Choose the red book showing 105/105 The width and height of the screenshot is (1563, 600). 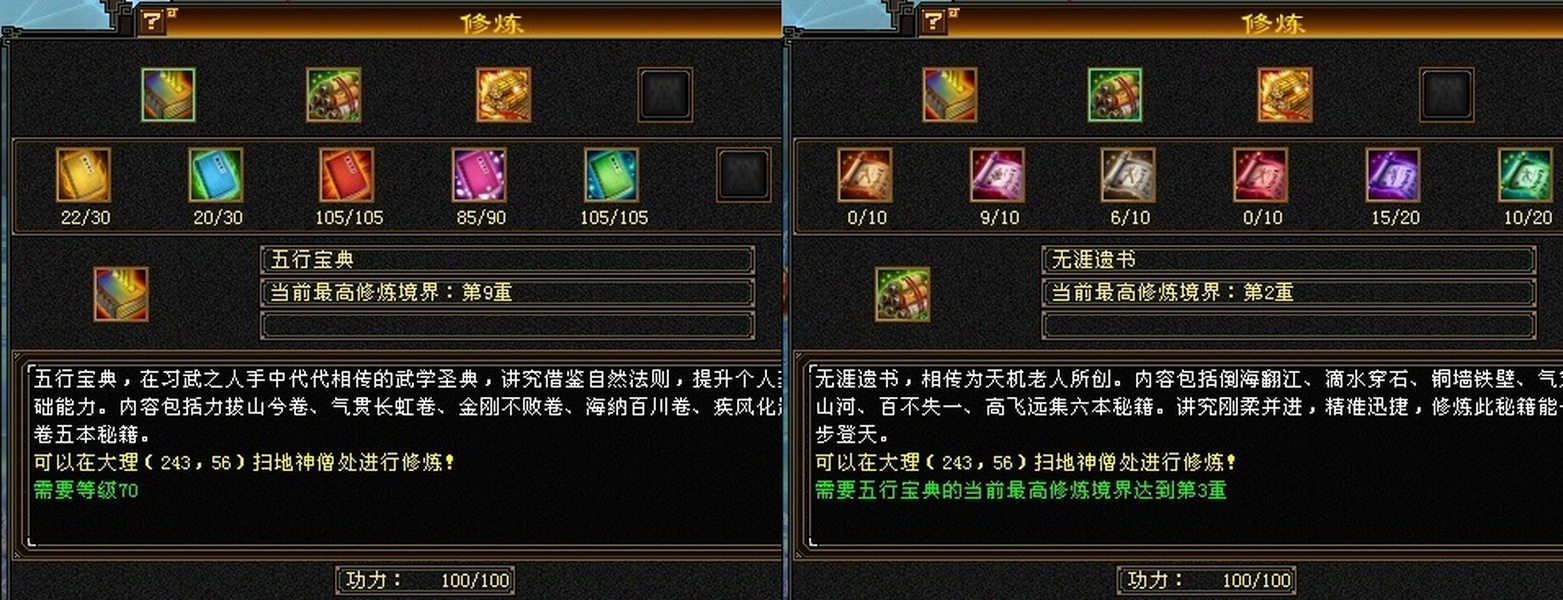347,175
